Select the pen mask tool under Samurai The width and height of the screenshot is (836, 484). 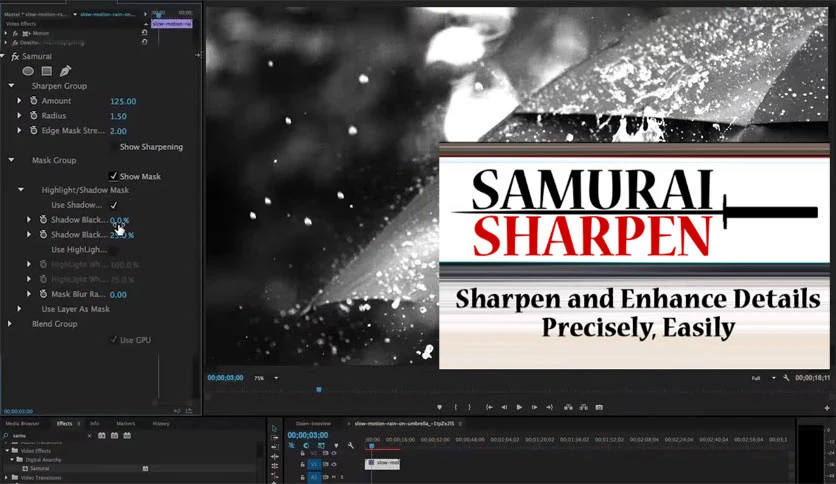(65, 71)
